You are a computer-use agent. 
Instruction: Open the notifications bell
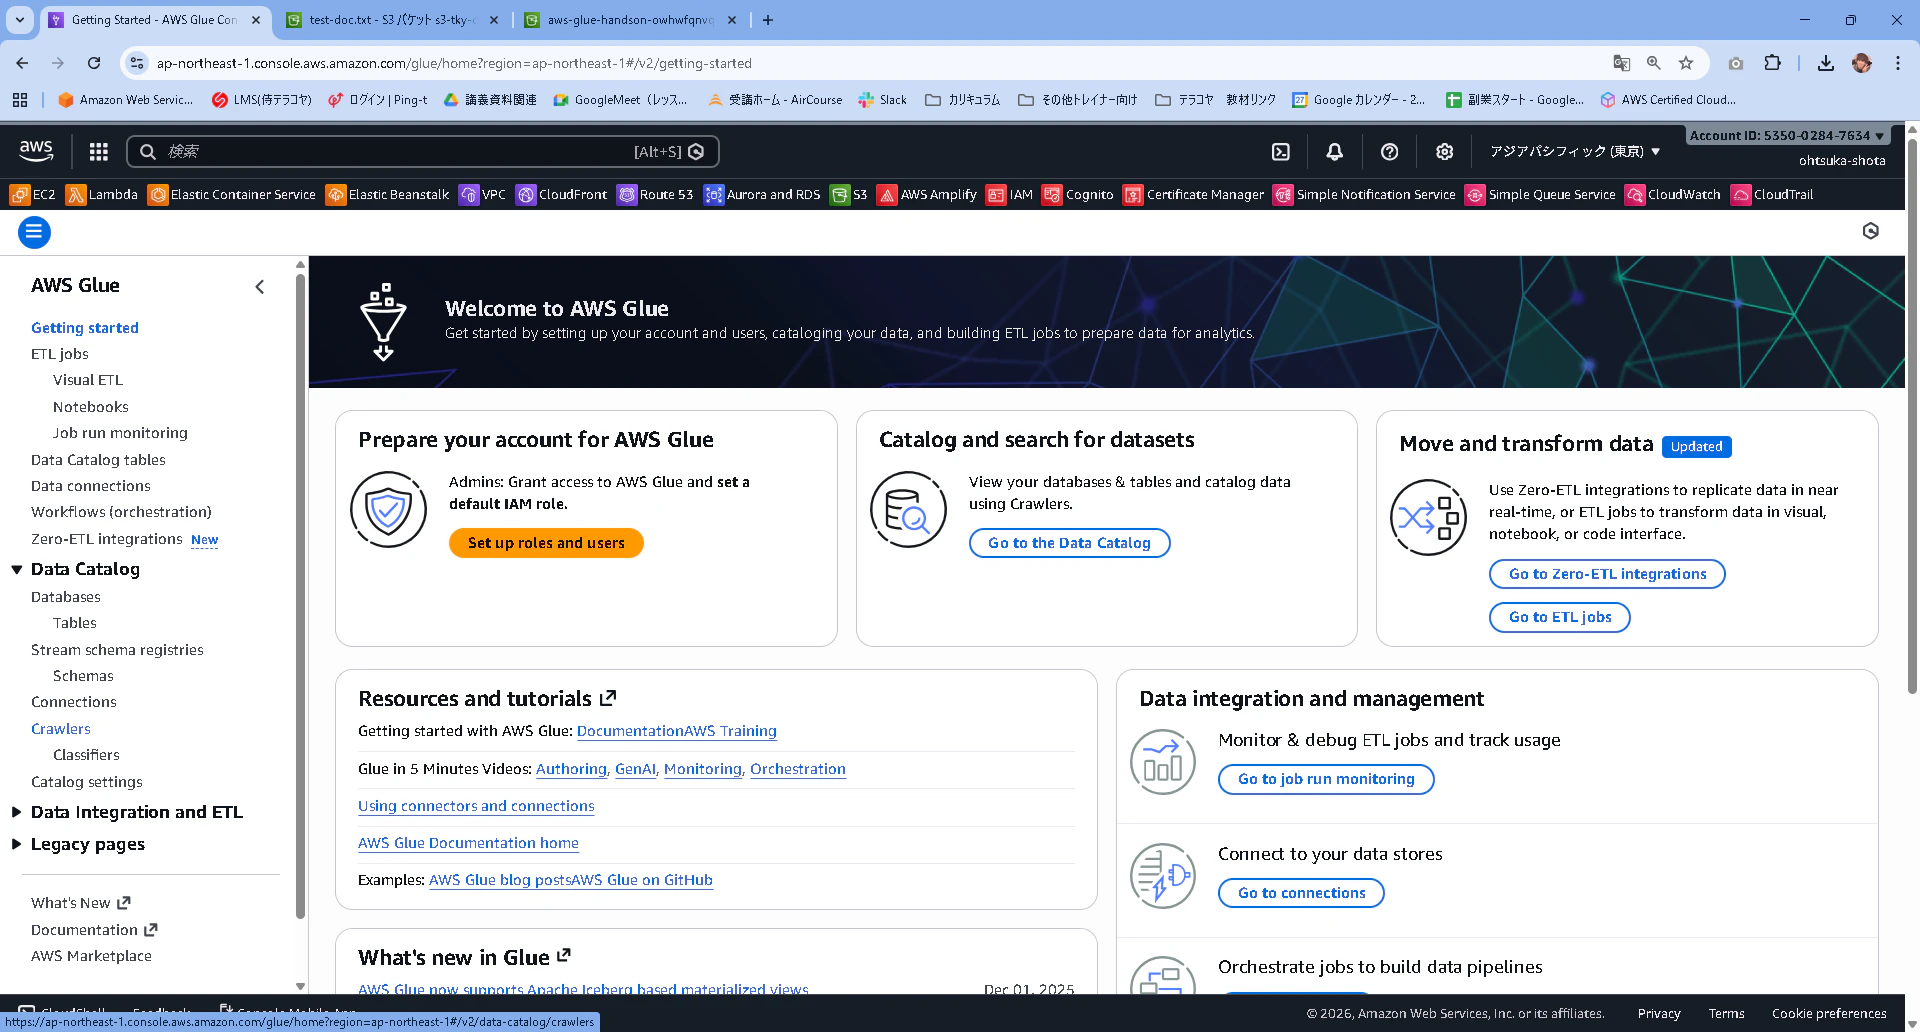[x=1334, y=151]
